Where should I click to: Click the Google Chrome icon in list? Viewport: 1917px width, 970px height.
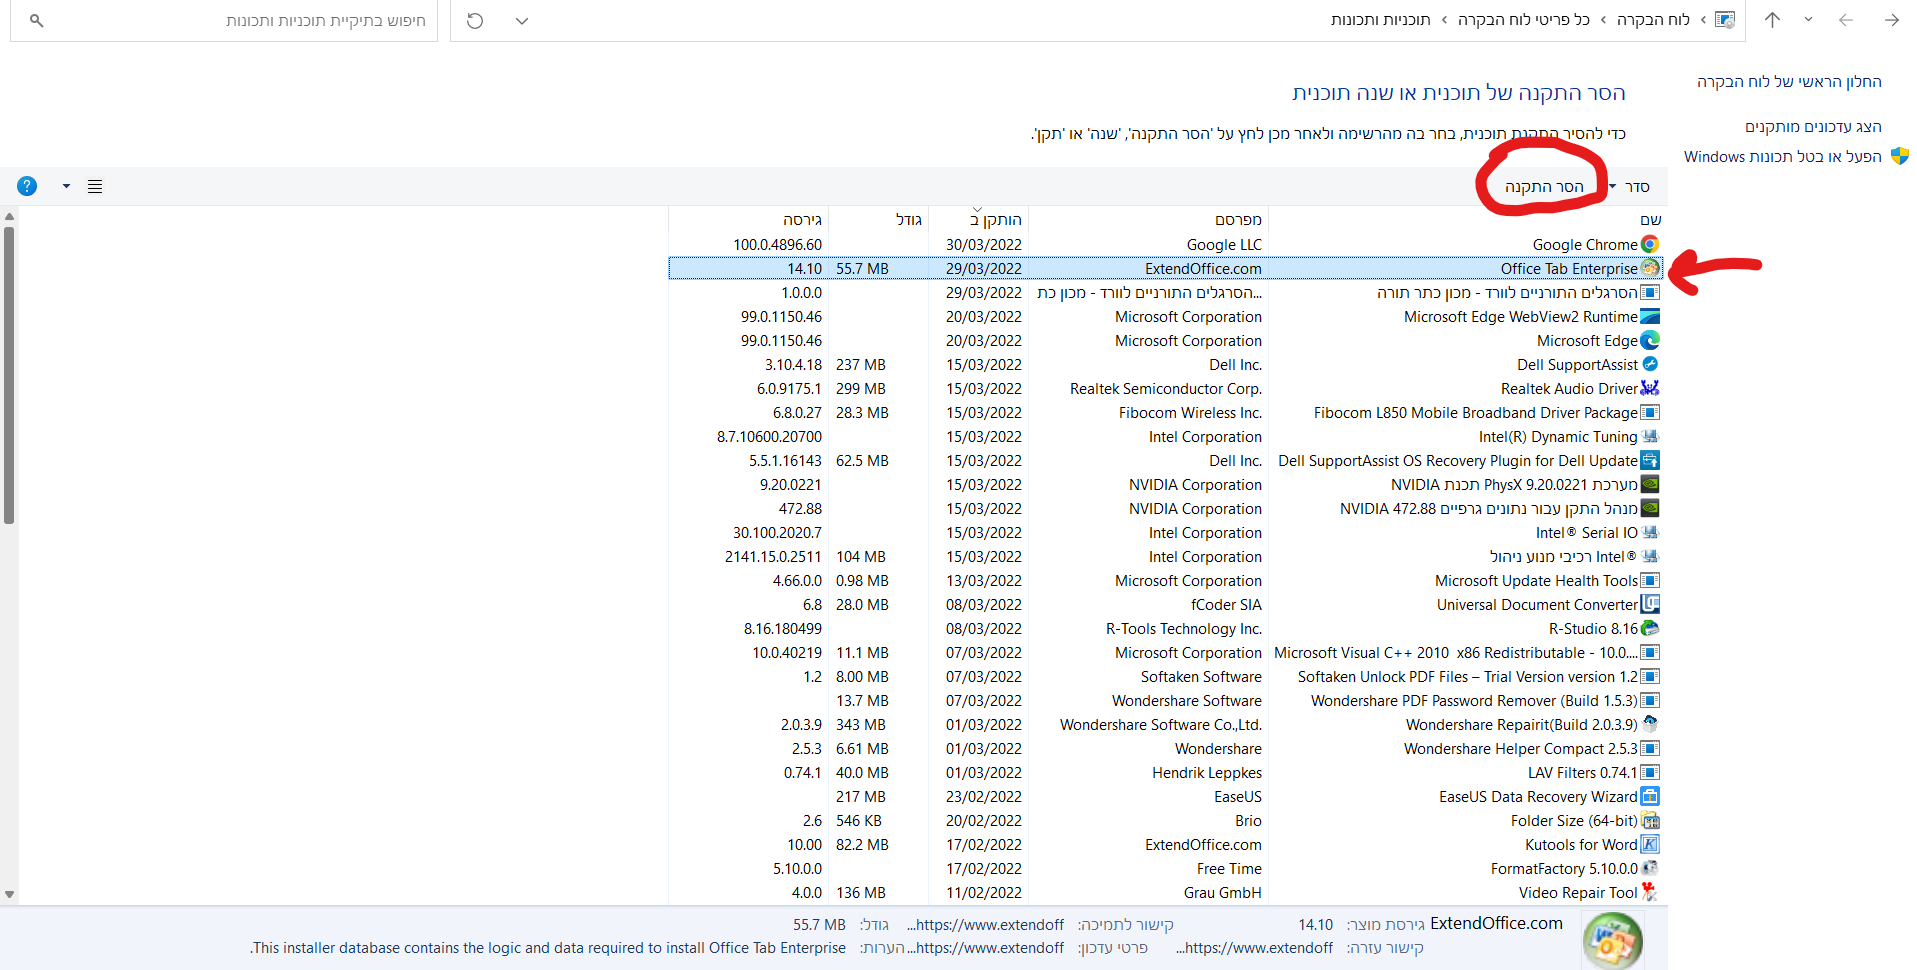tap(1650, 244)
